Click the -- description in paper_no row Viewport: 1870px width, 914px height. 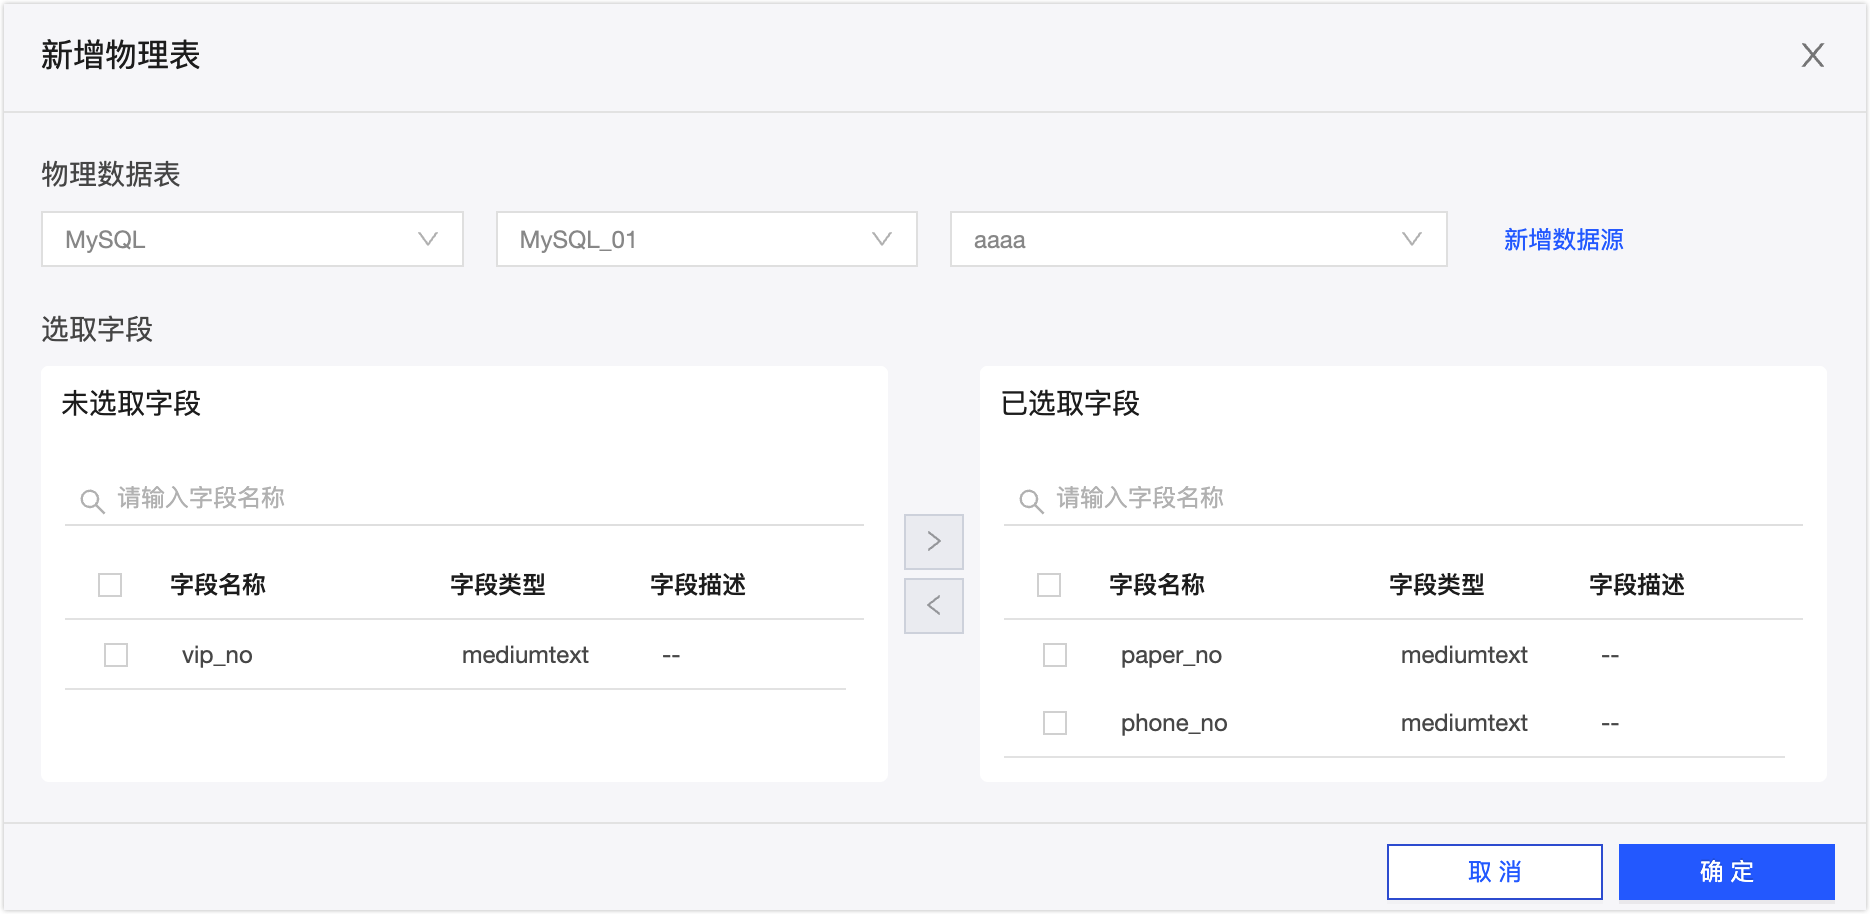tap(1610, 656)
